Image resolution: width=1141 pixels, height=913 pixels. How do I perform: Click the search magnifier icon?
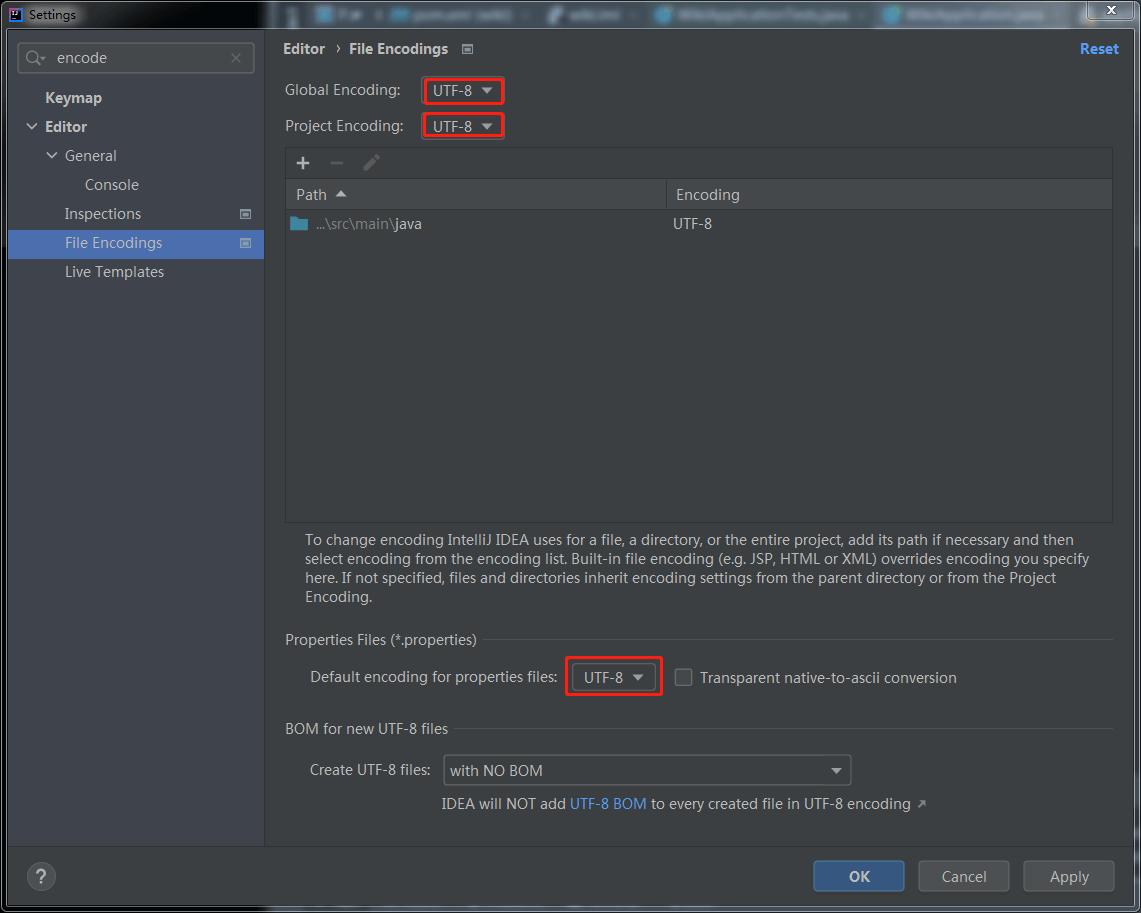pyautogui.click(x=34, y=57)
